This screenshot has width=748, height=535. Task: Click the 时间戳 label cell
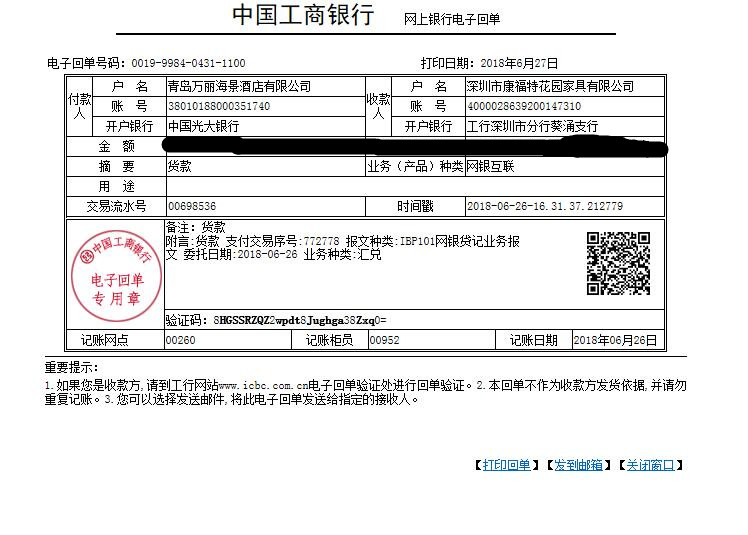415,206
